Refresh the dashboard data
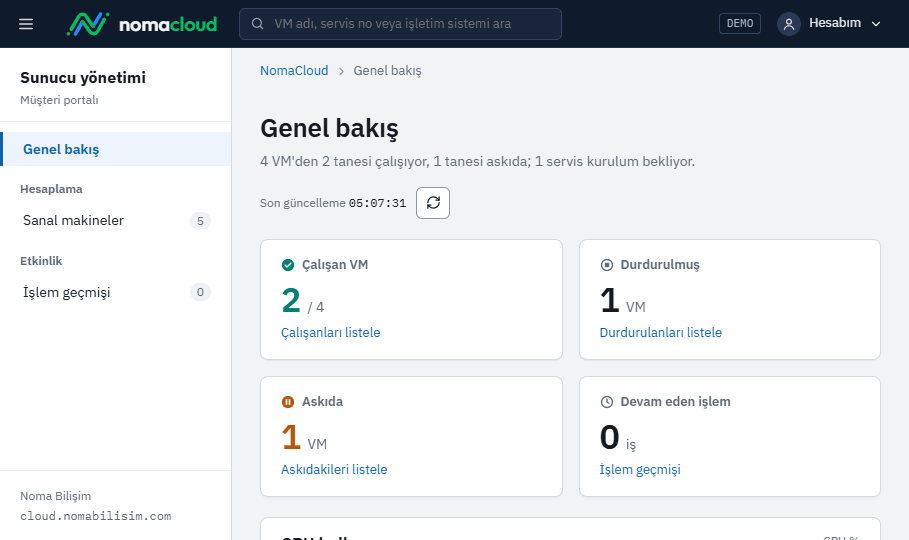This screenshot has width=909, height=540. (433, 203)
